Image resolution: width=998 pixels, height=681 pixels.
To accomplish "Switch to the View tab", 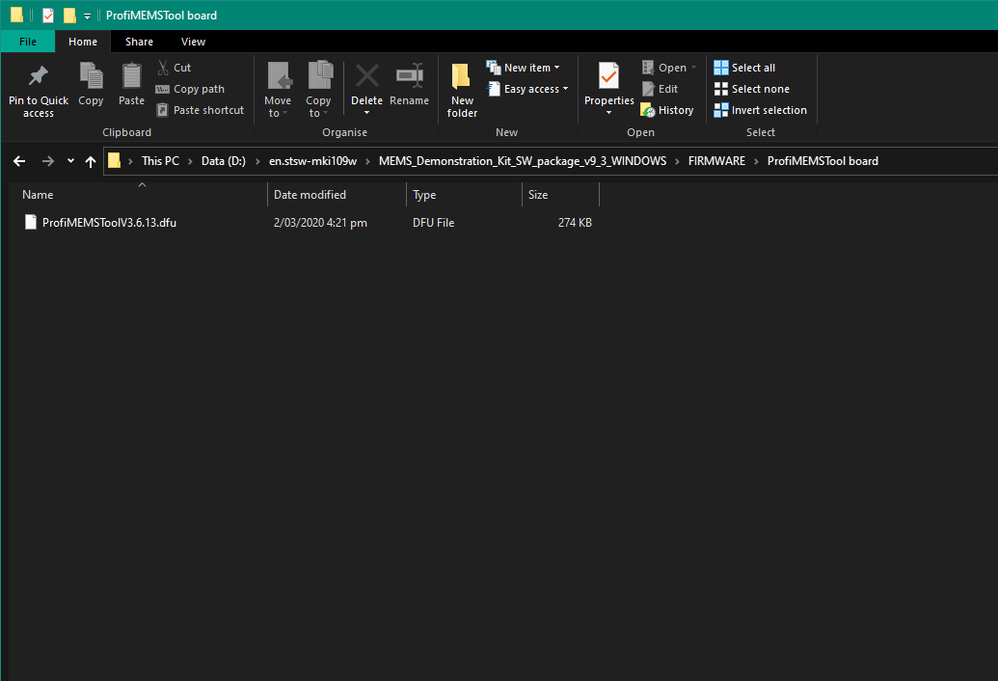I will 193,41.
